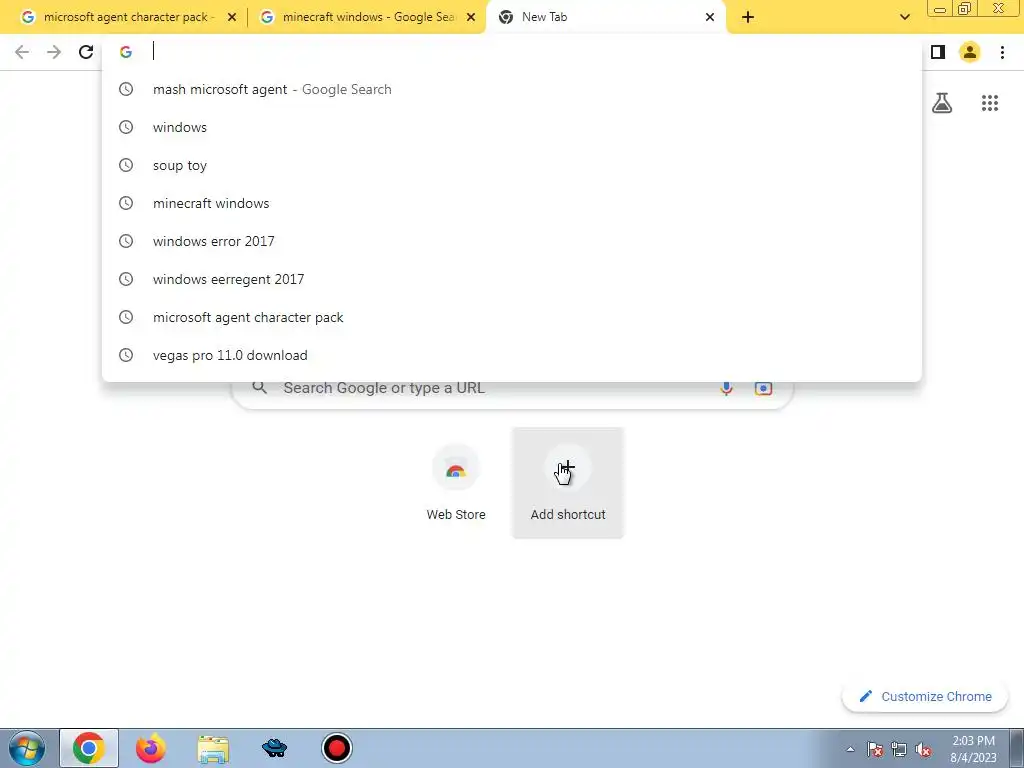Viewport: 1024px width, 768px height.
Task: Start voice search with the microphone
Action: [x=726, y=388]
